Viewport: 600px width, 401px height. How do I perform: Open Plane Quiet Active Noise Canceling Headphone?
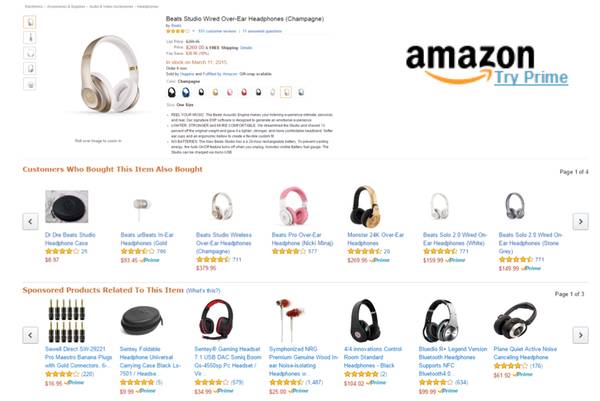[x=525, y=353]
